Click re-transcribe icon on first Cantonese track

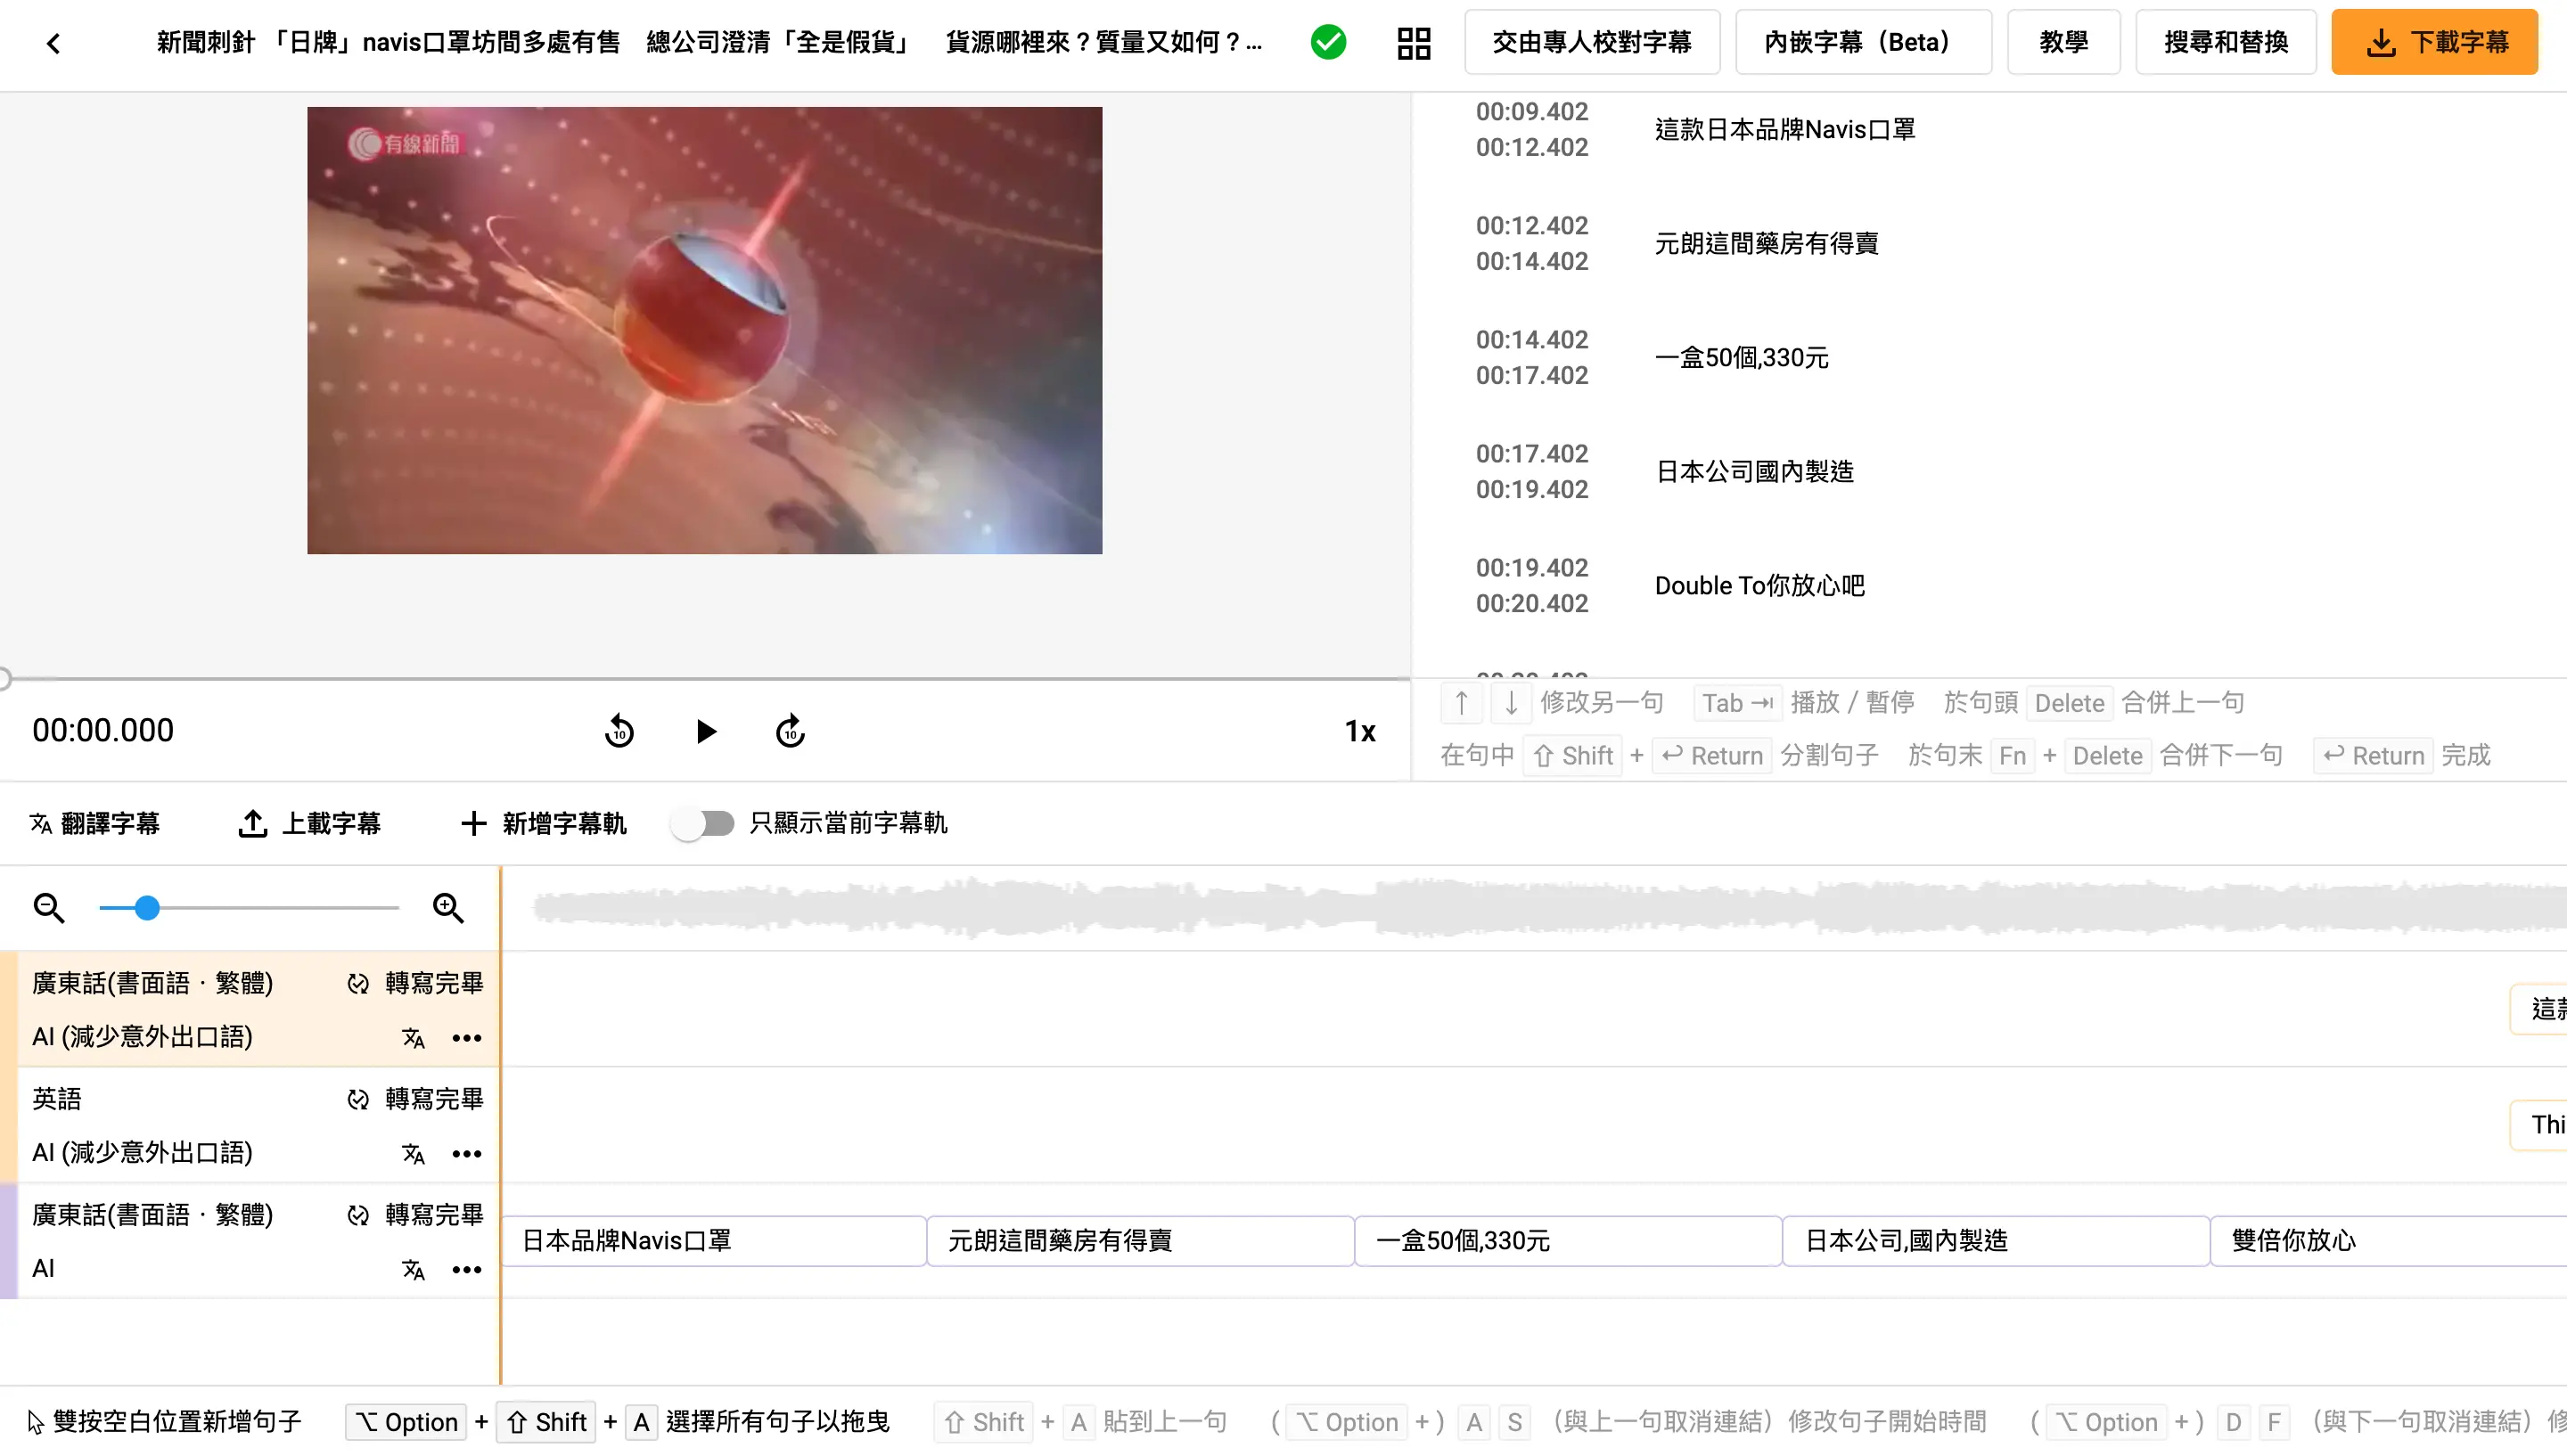357,984
